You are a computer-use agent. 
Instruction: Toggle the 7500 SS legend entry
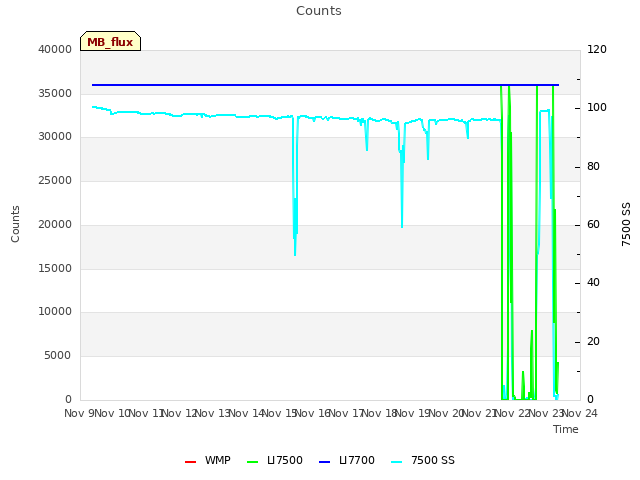(x=423, y=460)
